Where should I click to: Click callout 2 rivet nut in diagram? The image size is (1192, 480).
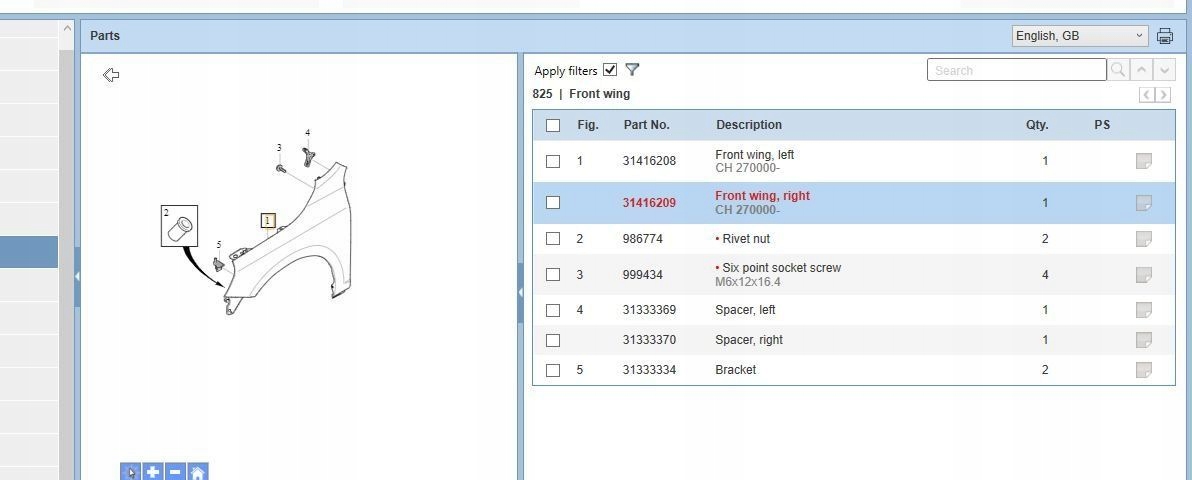[x=179, y=226]
